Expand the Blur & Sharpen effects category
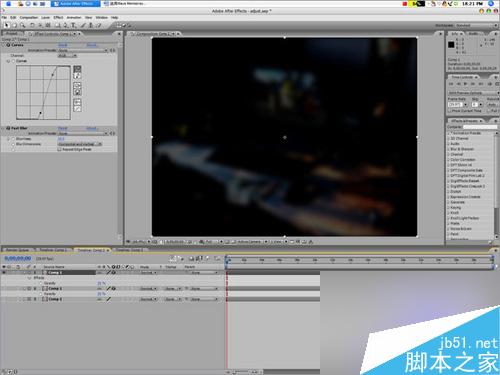500x375 pixels. click(449, 149)
